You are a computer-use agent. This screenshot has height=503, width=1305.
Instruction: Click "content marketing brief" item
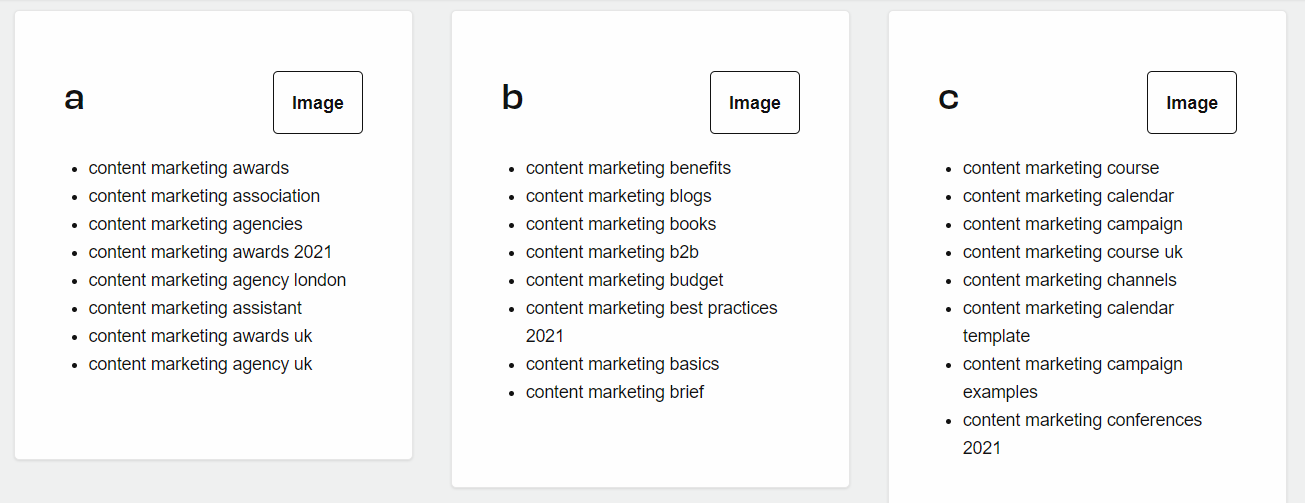pos(615,392)
